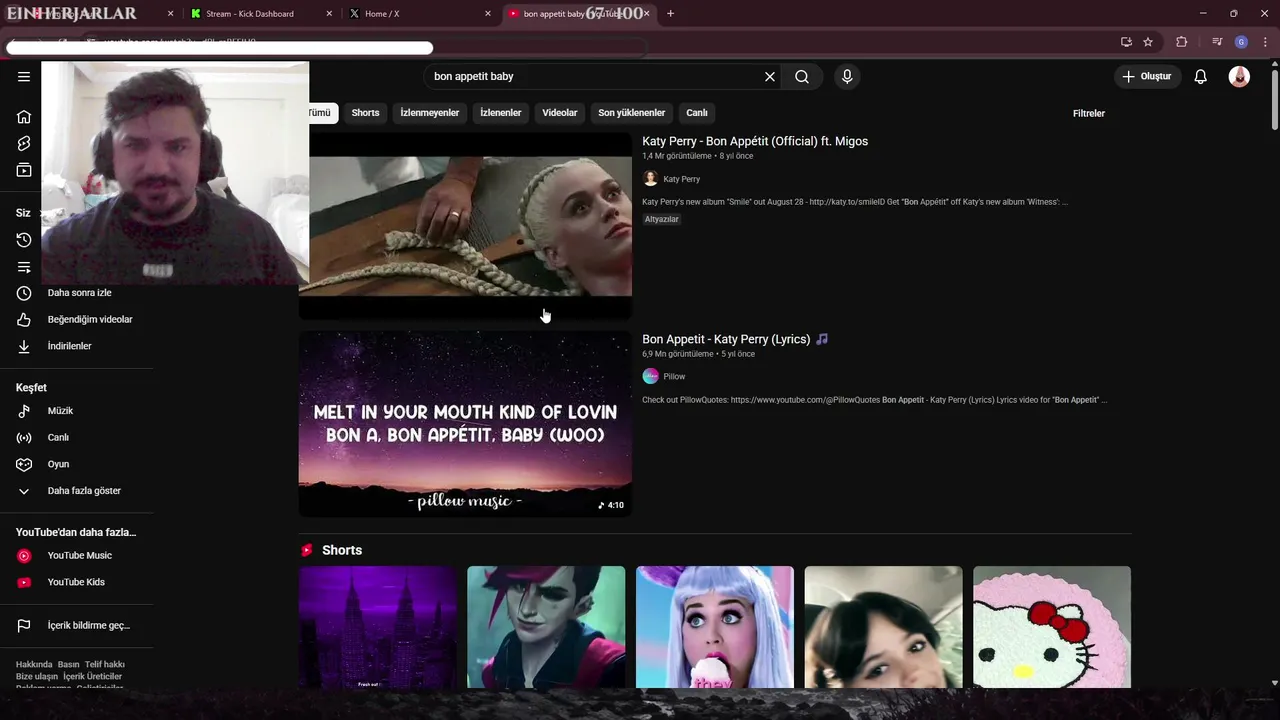The image size is (1280, 720).
Task: Open the account avatar menu
Action: pos(1239,77)
